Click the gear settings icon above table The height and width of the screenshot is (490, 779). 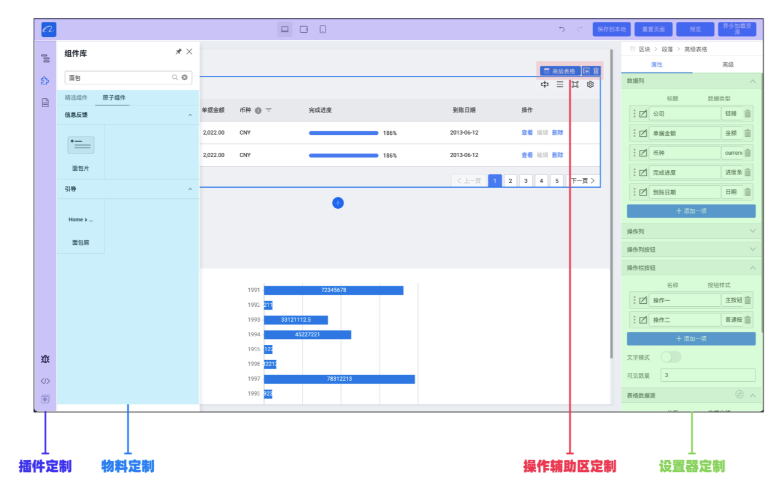tap(590, 84)
